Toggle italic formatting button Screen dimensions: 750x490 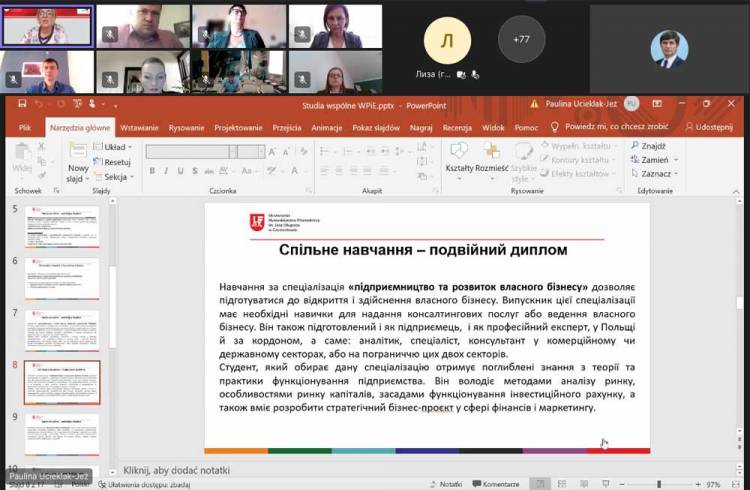(x=166, y=171)
